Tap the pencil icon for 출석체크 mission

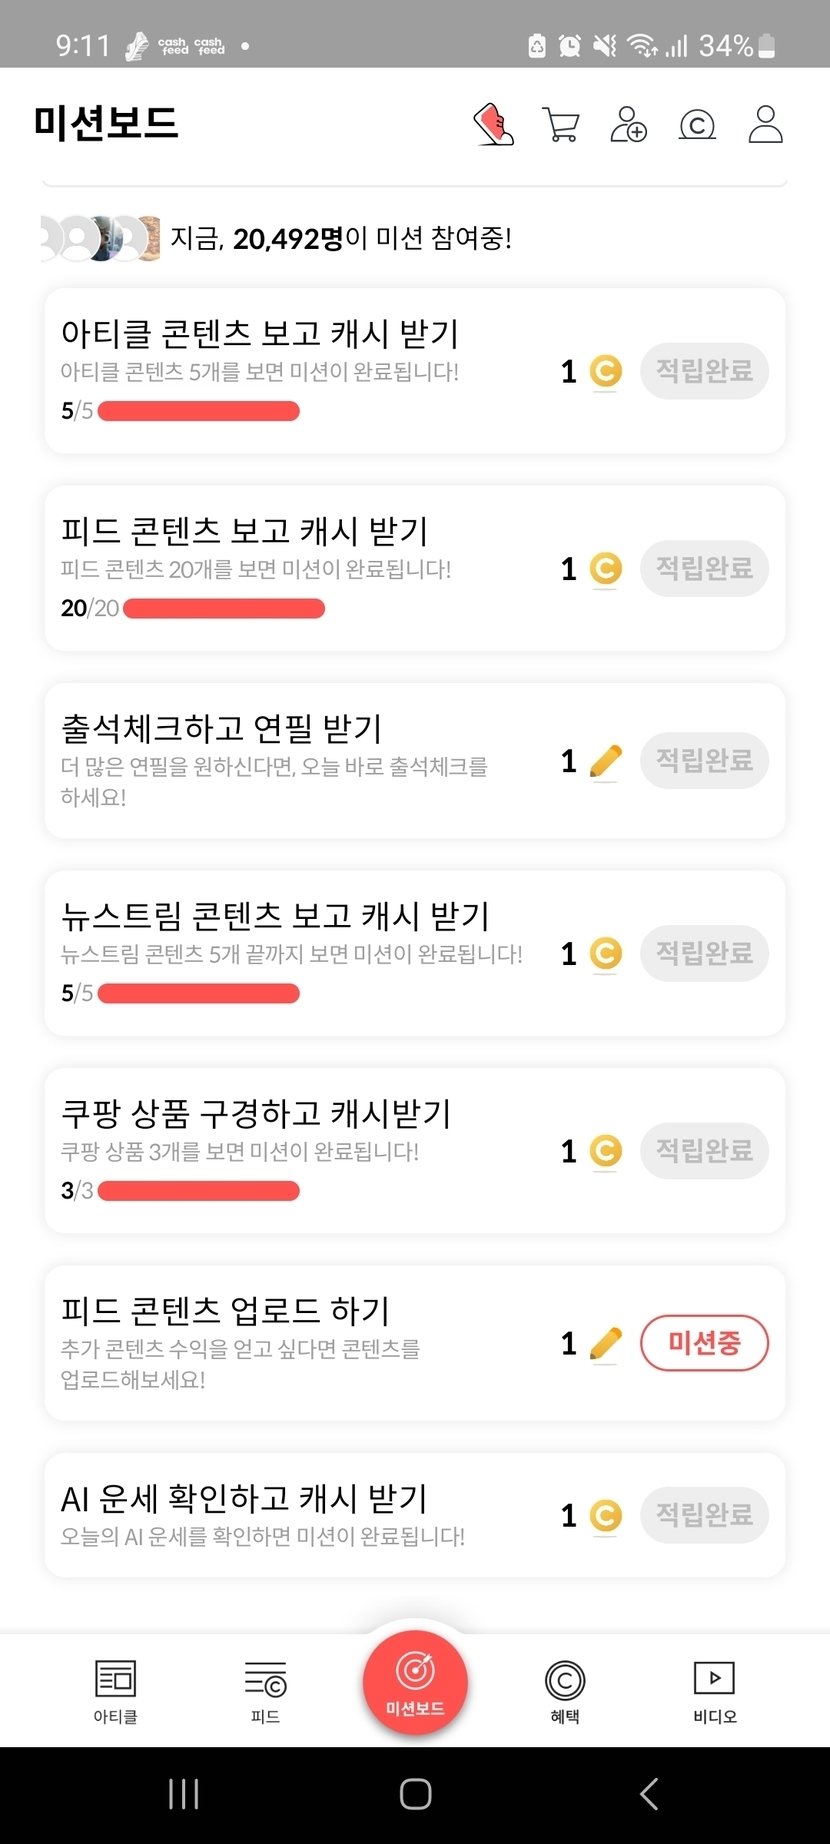605,762
